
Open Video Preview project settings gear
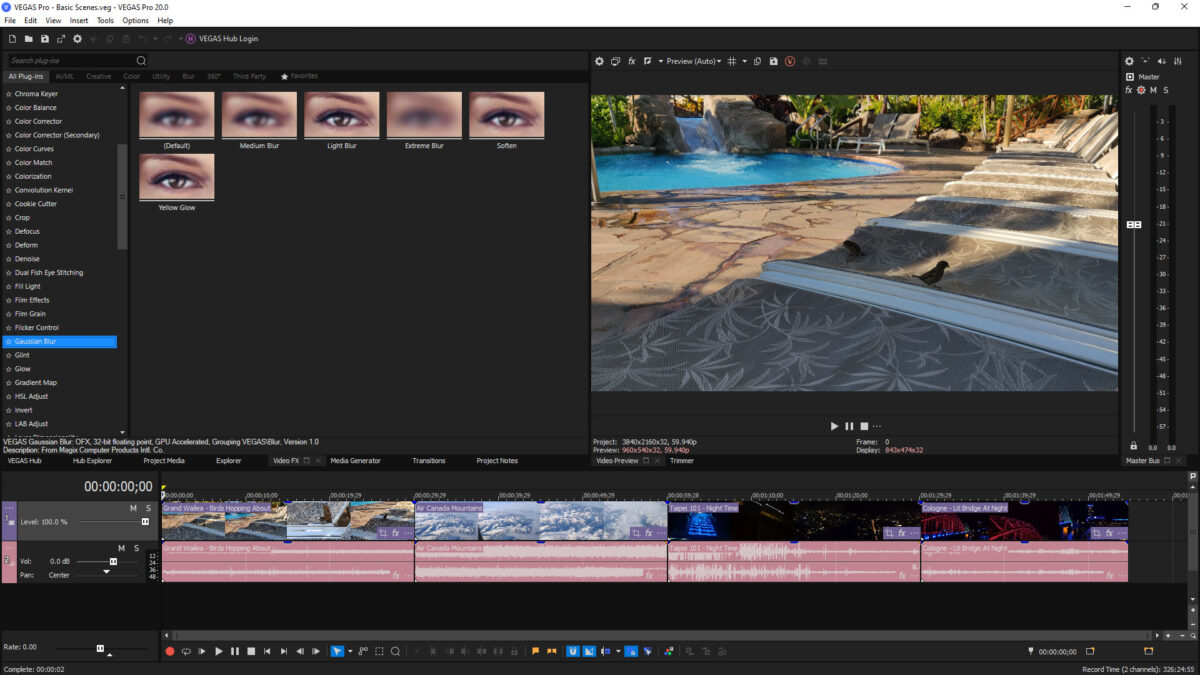click(600, 61)
